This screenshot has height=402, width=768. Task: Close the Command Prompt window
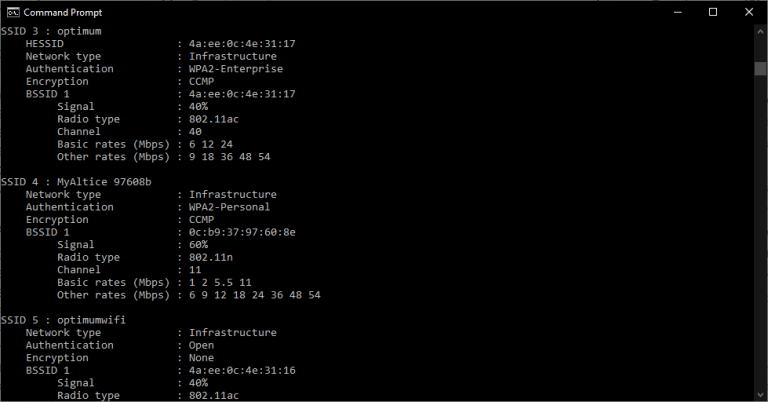pyautogui.click(x=748, y=11)
